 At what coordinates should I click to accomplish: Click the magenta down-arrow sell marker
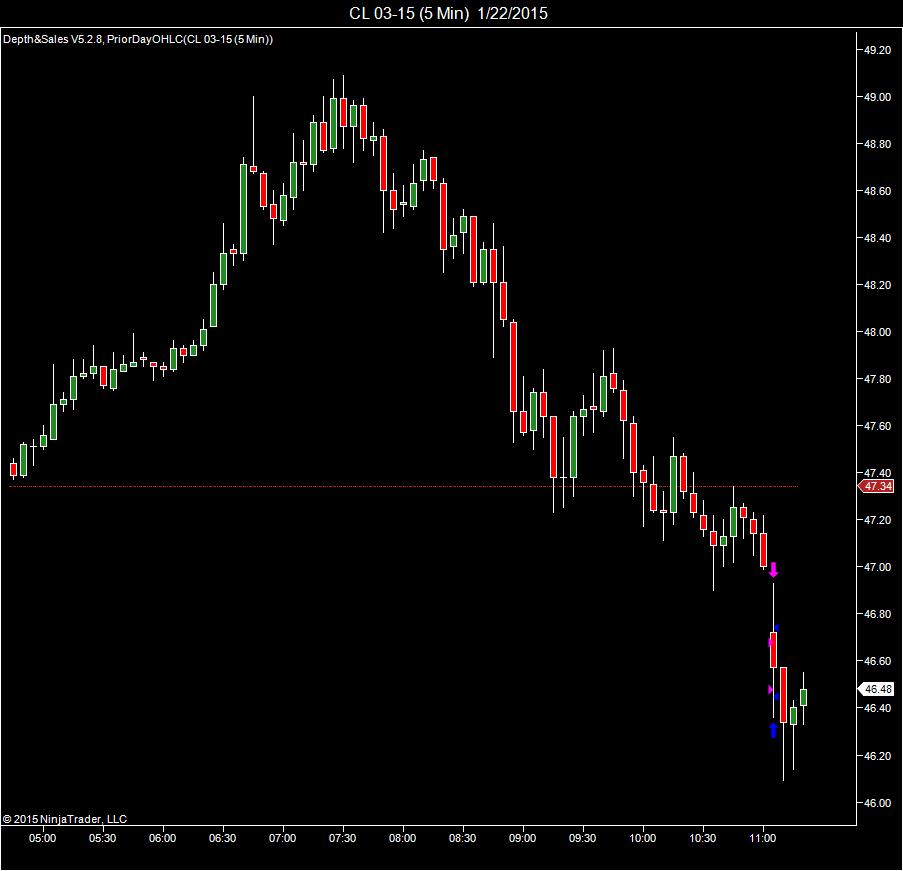773,570
